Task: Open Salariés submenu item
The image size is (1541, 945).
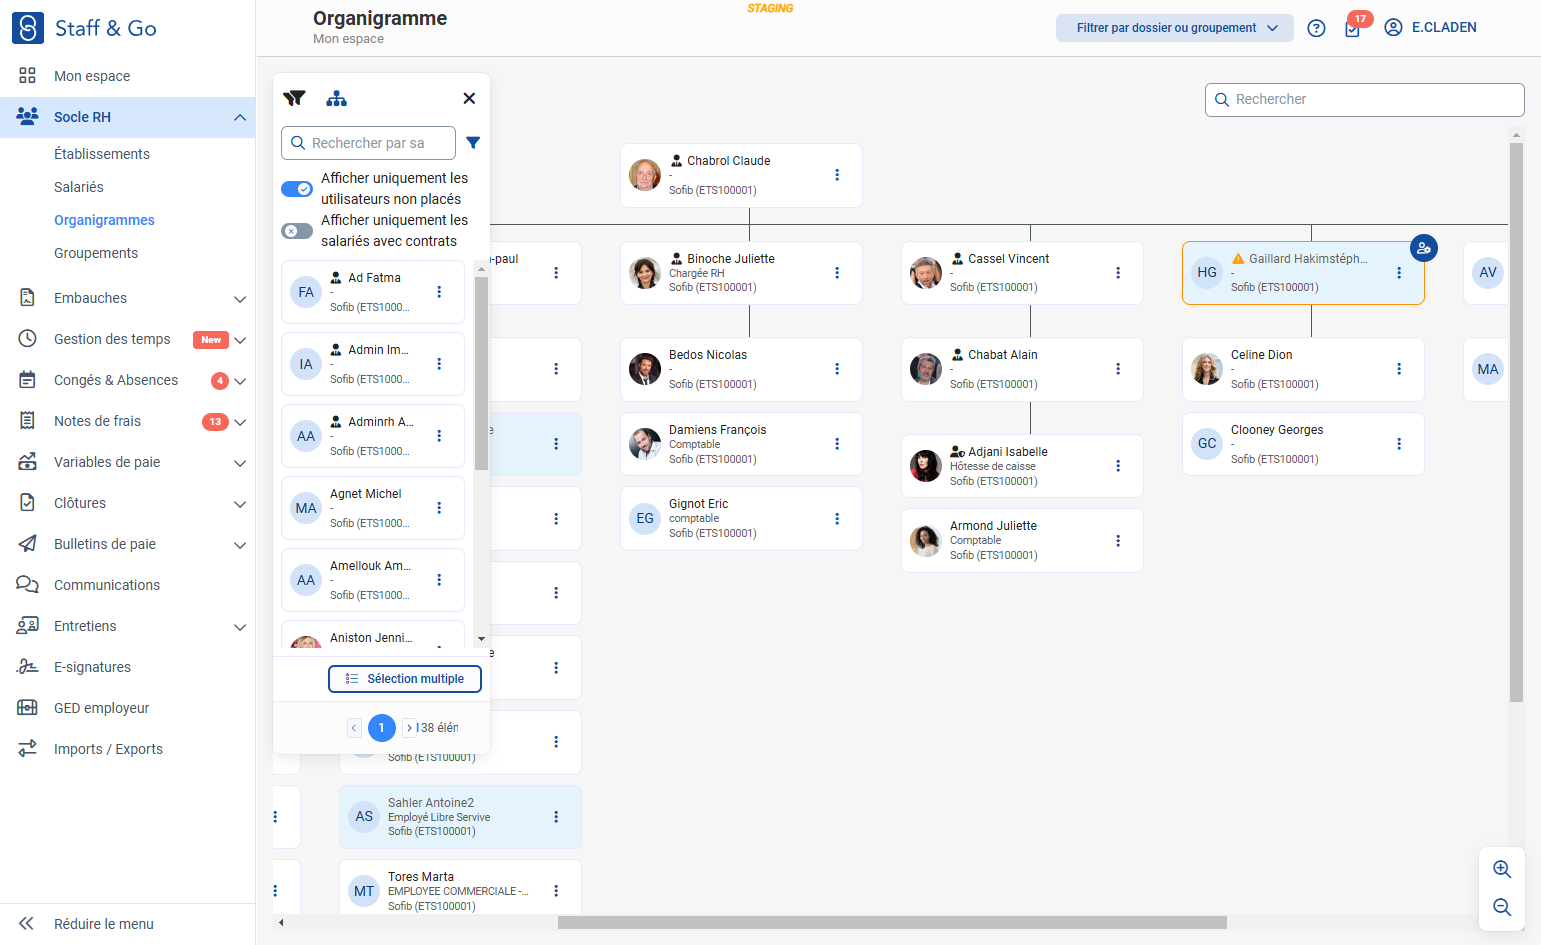Action: 79,187
